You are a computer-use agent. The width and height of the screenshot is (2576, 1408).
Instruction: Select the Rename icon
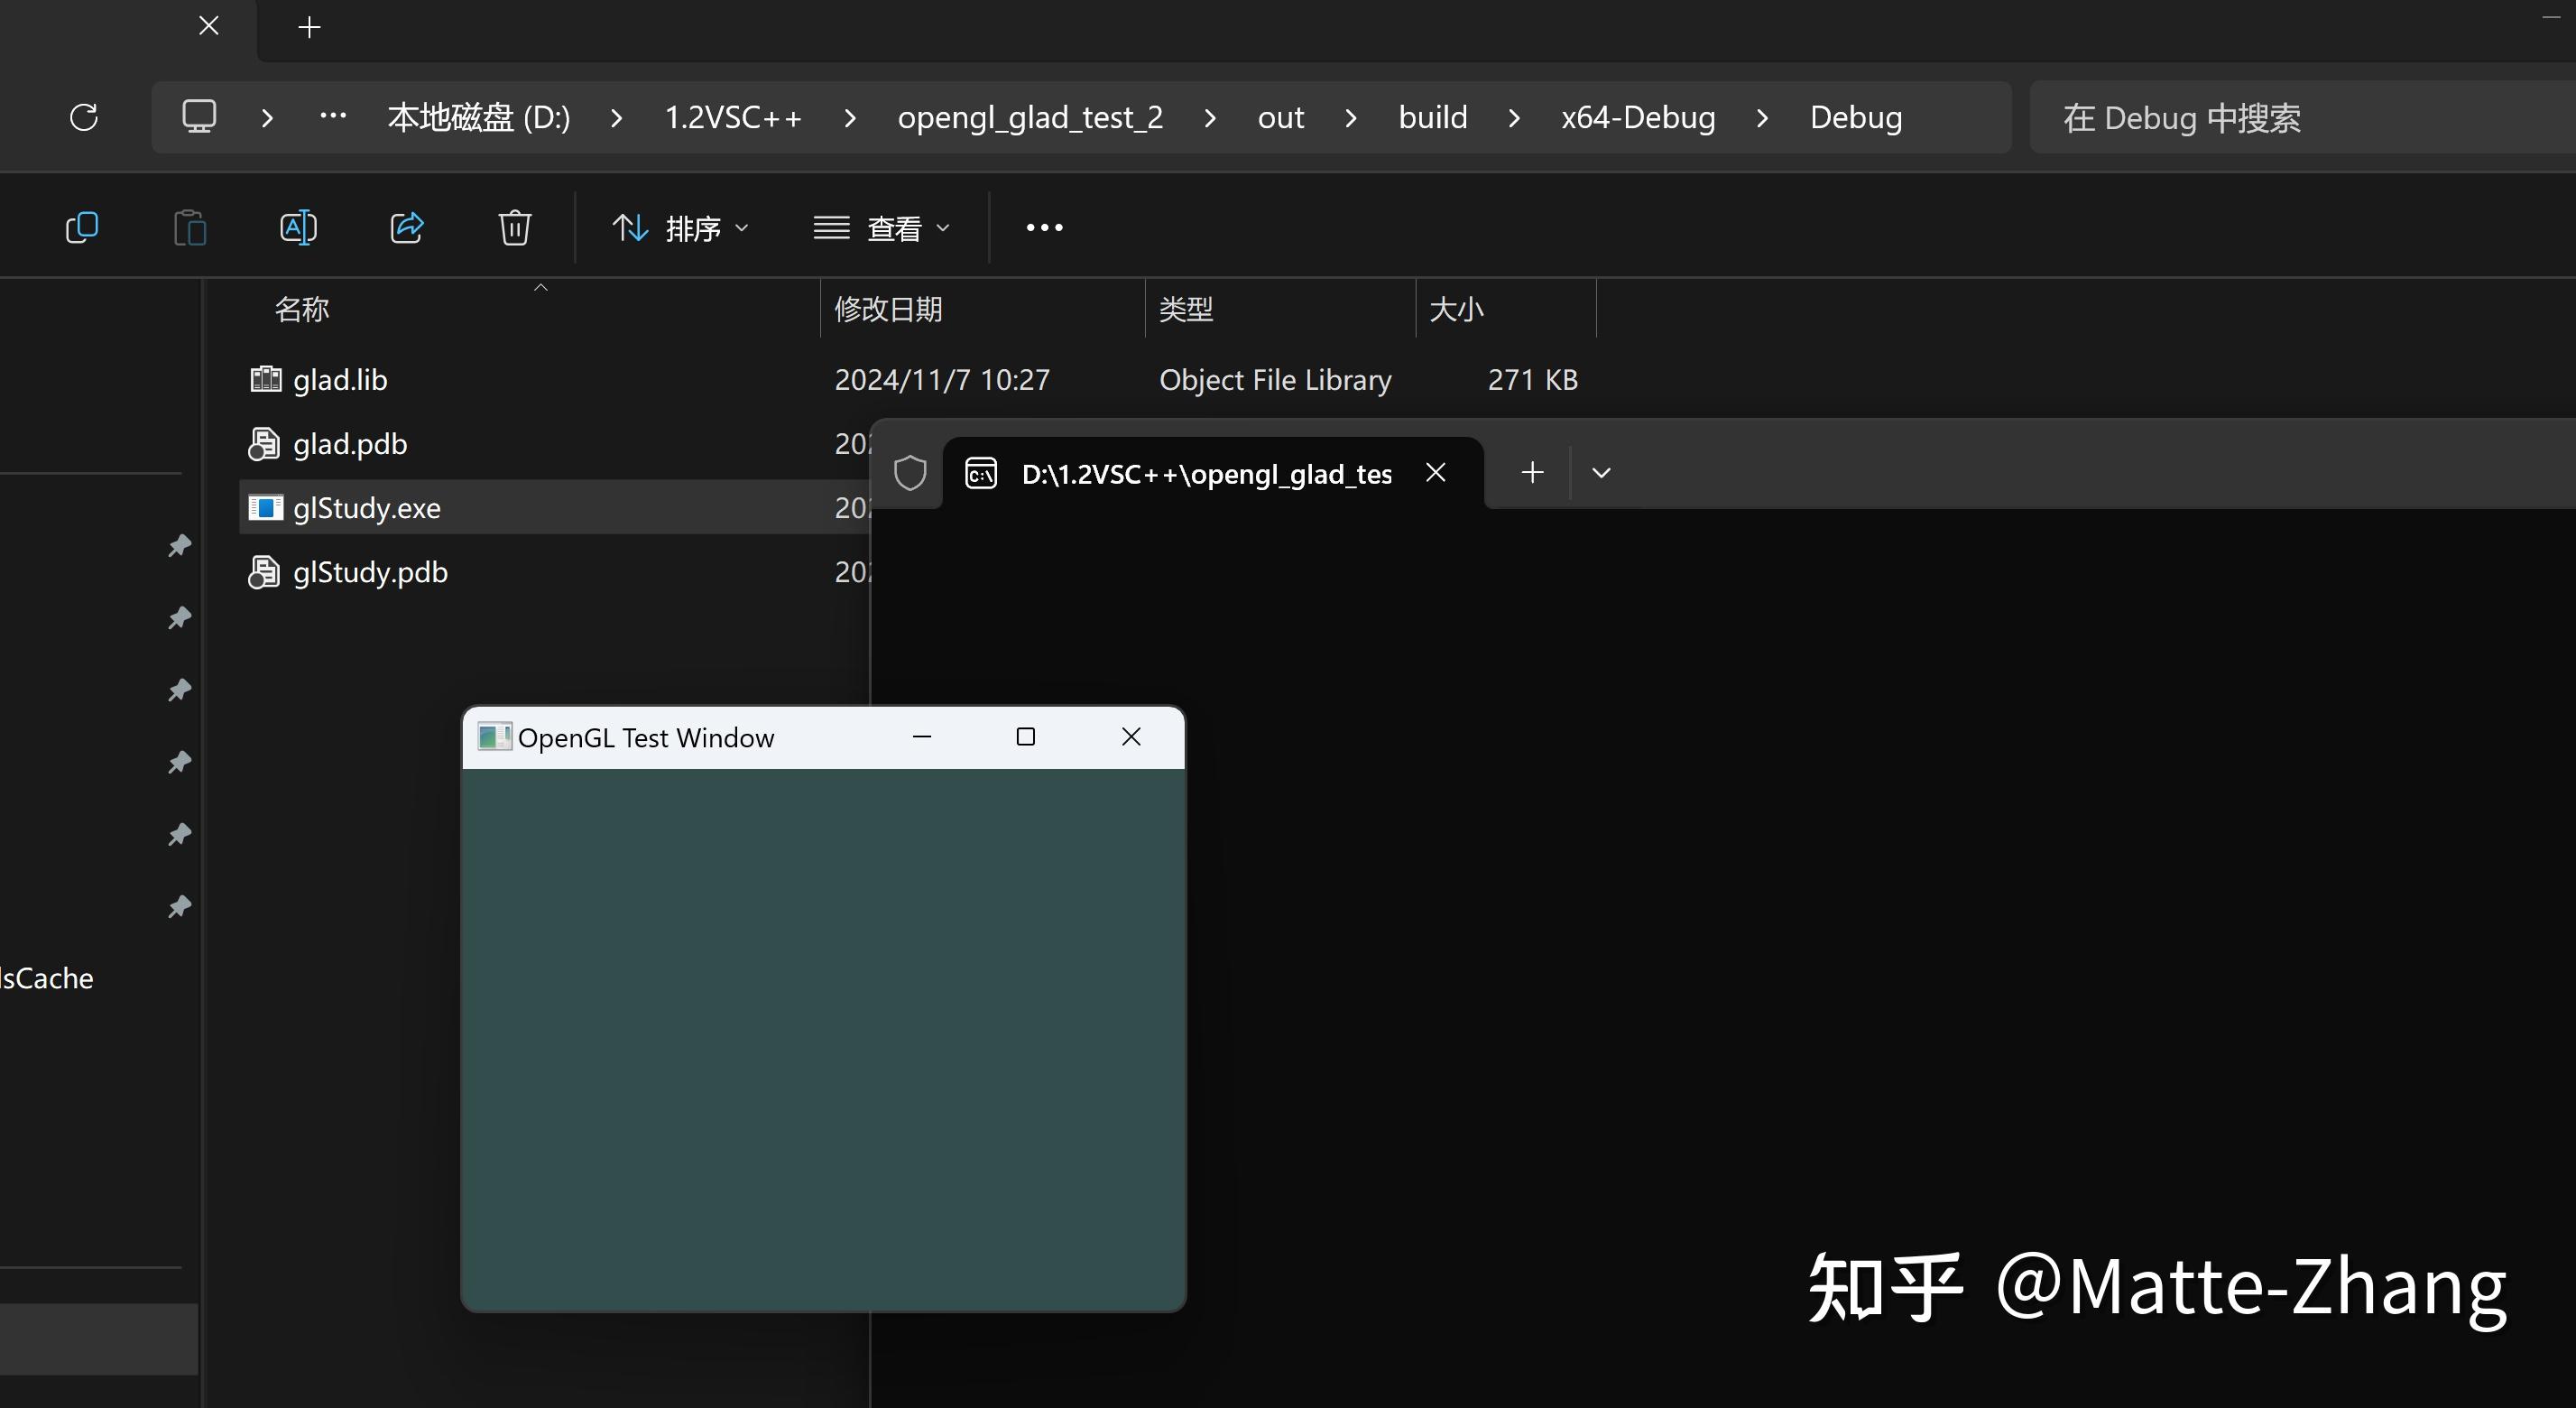[x=297, y=227]
